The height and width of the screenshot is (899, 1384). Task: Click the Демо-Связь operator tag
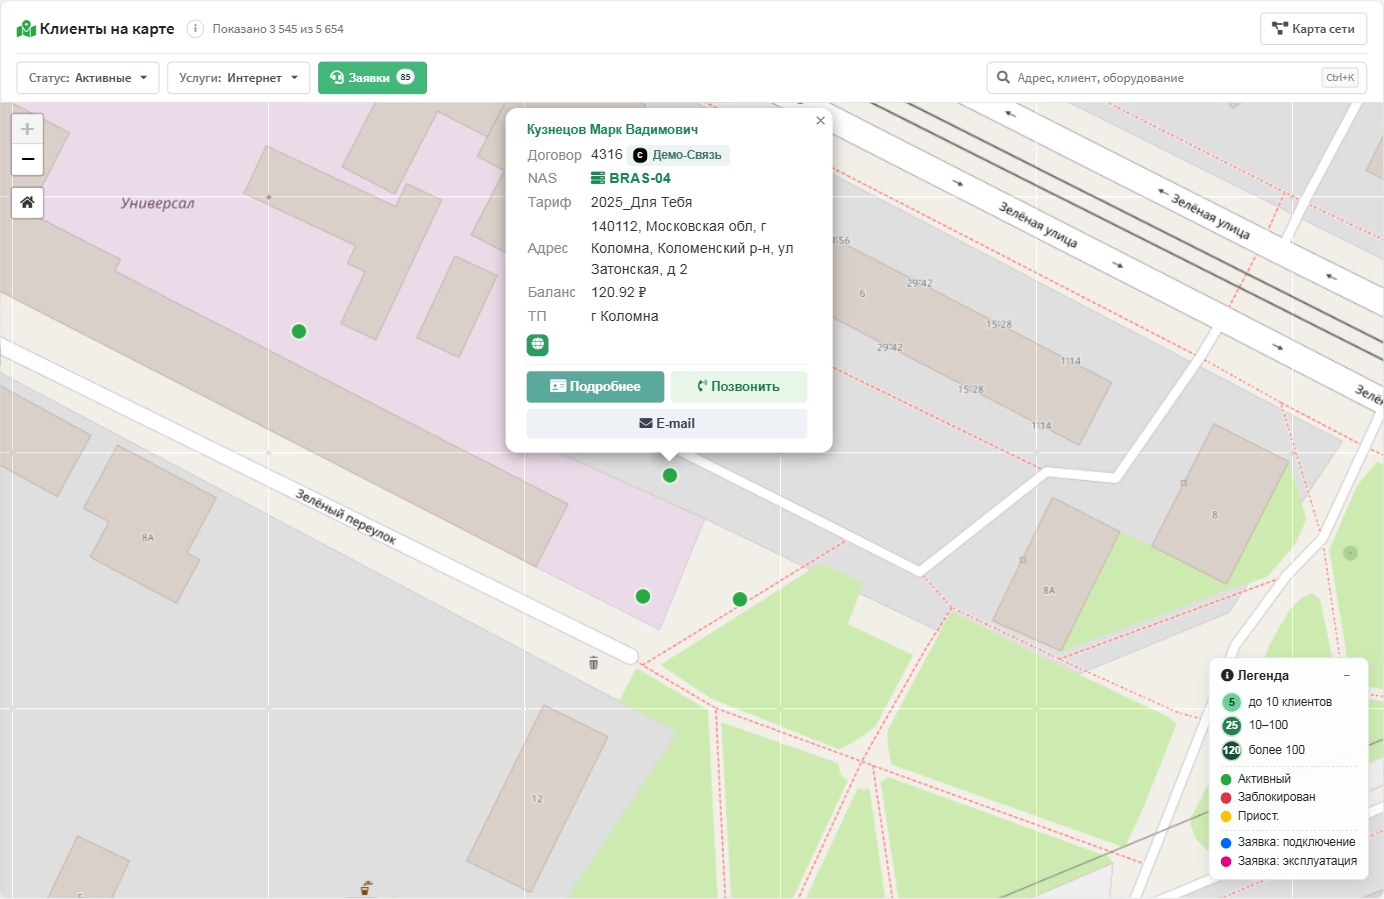tap(679, 155)
